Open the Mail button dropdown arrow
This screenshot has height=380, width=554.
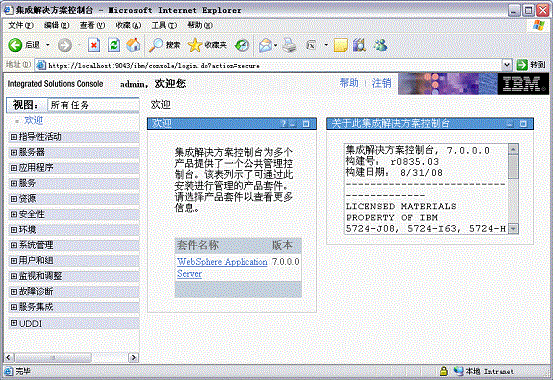point(276,45)
